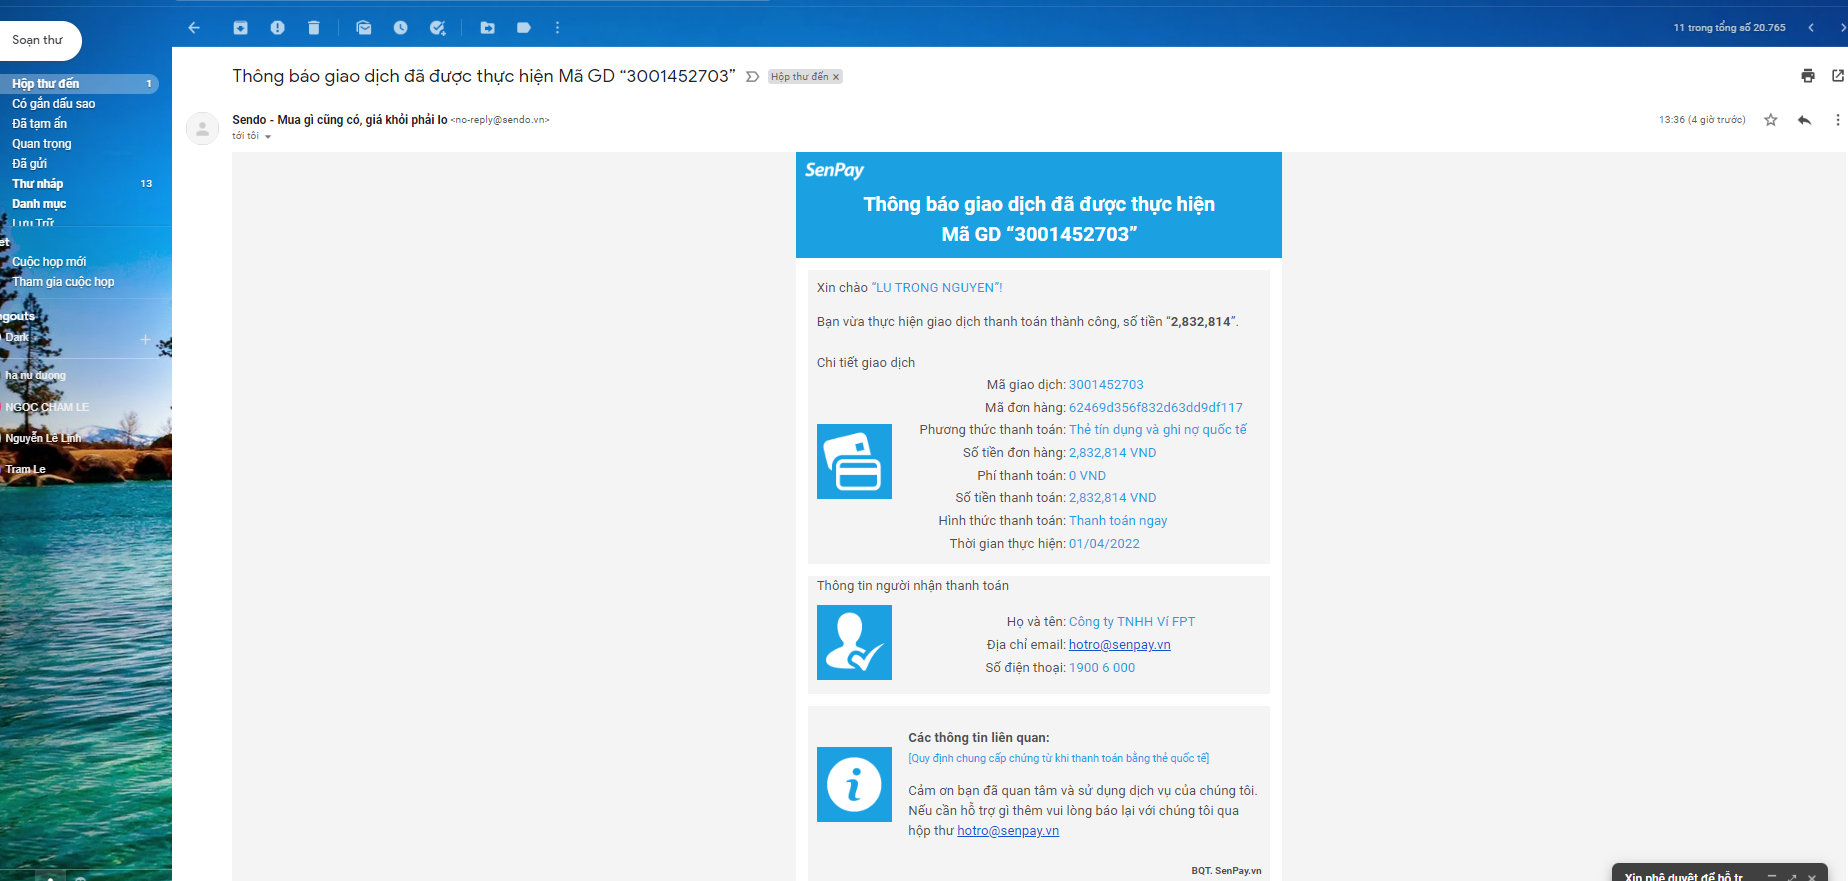Go to the older email arrow

[1842, 28]
